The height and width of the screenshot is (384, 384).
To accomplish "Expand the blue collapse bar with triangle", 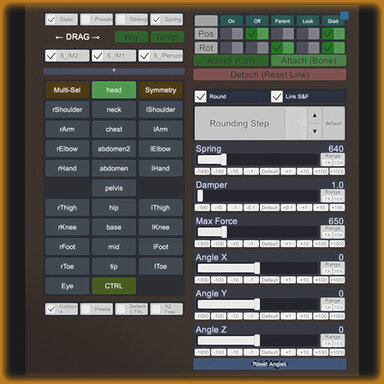I will click(114, 71).
